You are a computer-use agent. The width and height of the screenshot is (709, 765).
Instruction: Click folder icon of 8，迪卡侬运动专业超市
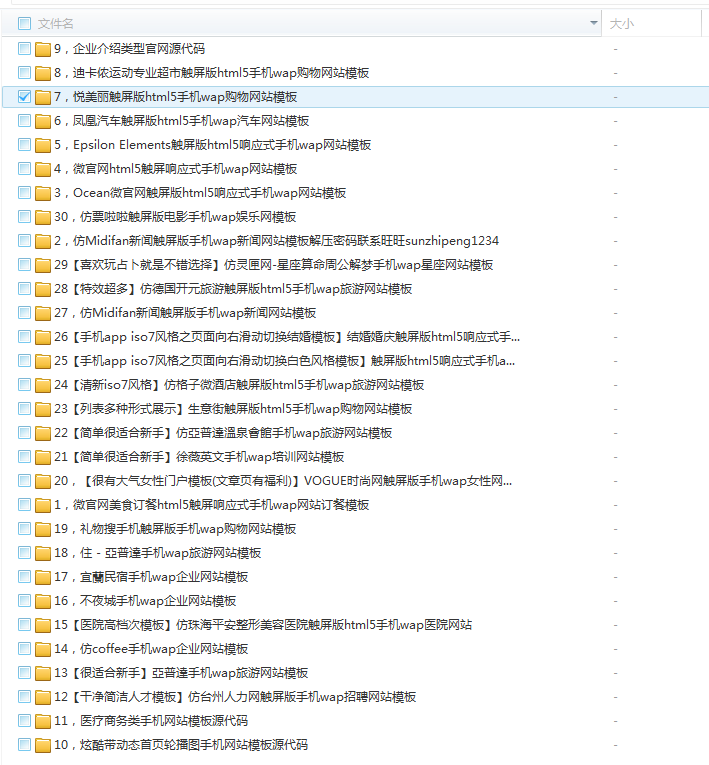(43, 73)
